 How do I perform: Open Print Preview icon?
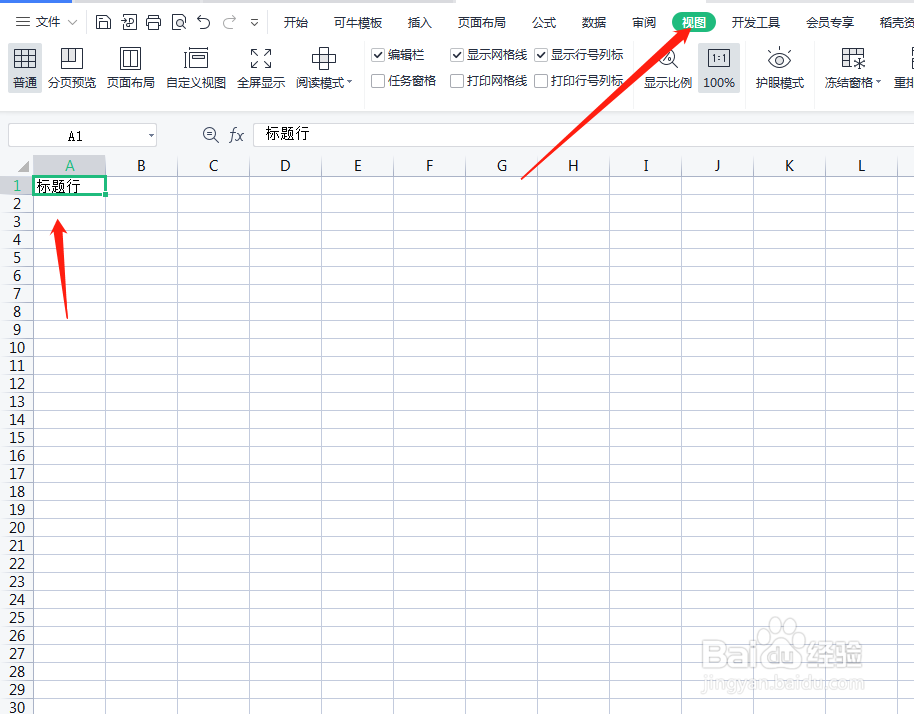tap(178, 22)
